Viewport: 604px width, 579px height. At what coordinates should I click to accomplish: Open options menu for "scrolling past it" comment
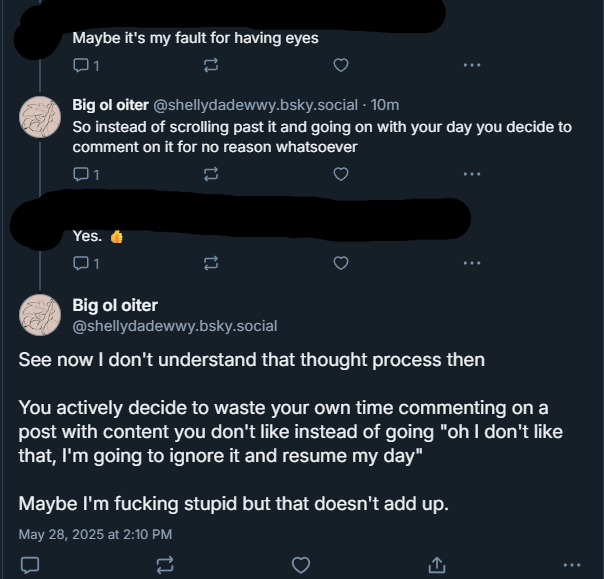(471, 174)
